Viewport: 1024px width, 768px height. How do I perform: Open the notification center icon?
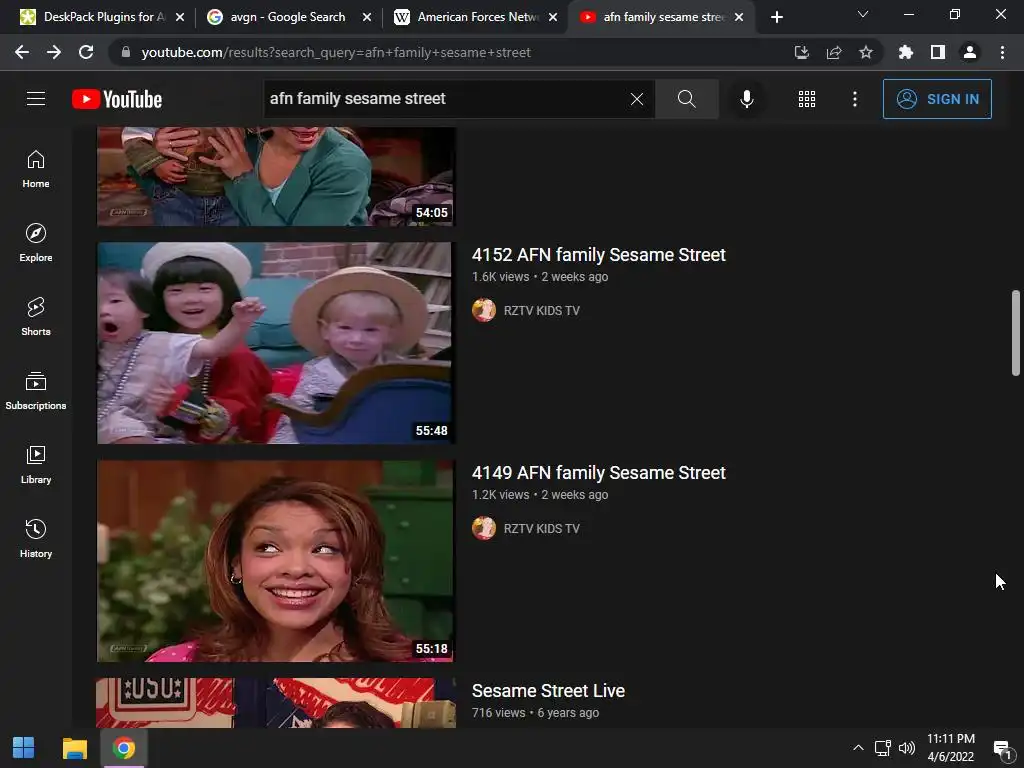tap(1002, 748)
